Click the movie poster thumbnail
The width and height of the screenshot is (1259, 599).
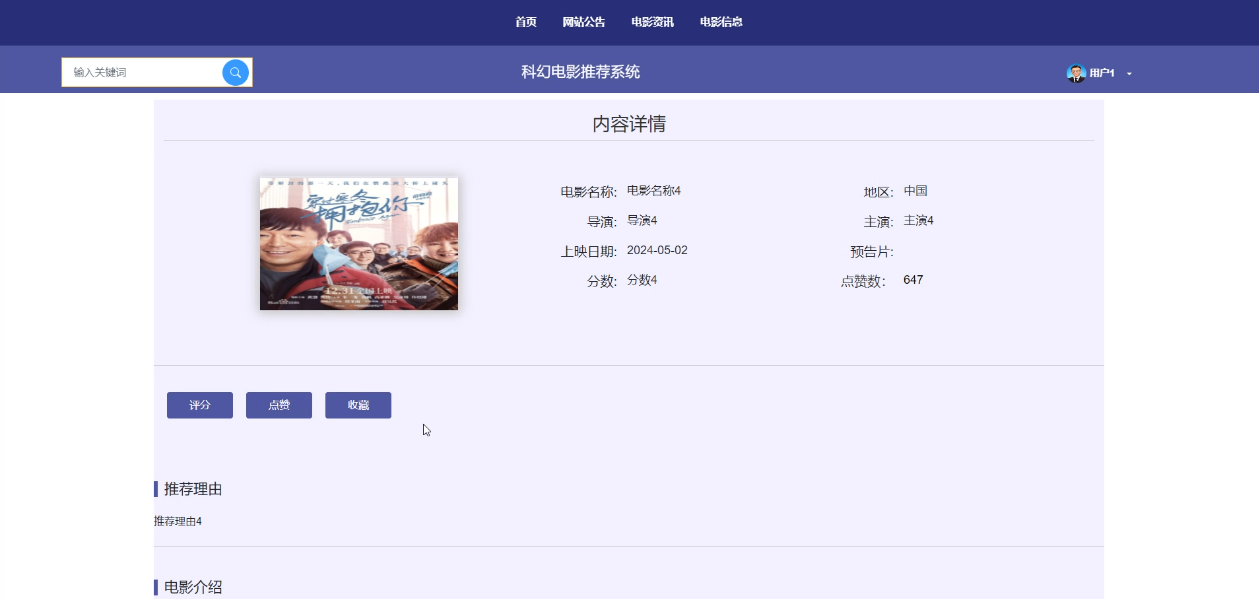(359, 244)
